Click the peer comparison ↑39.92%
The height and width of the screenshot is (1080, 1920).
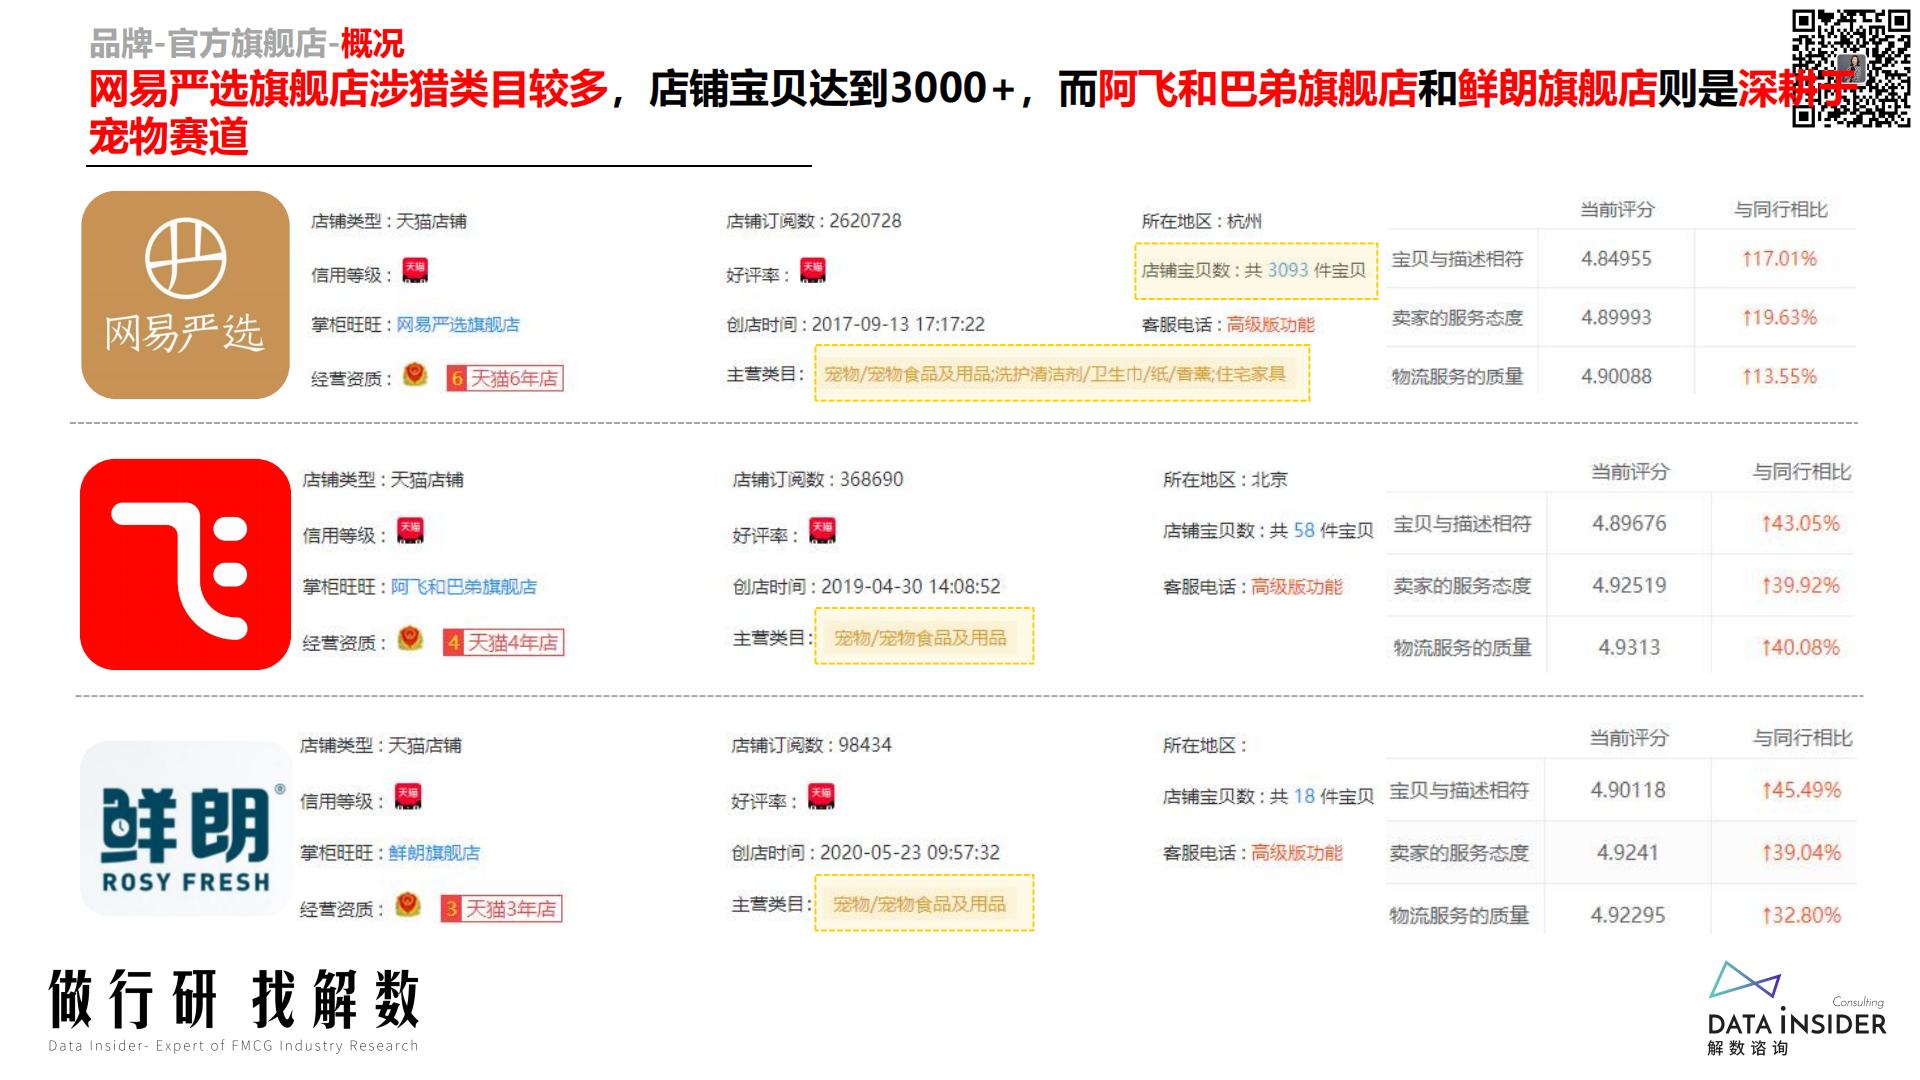pos(1800,585)
